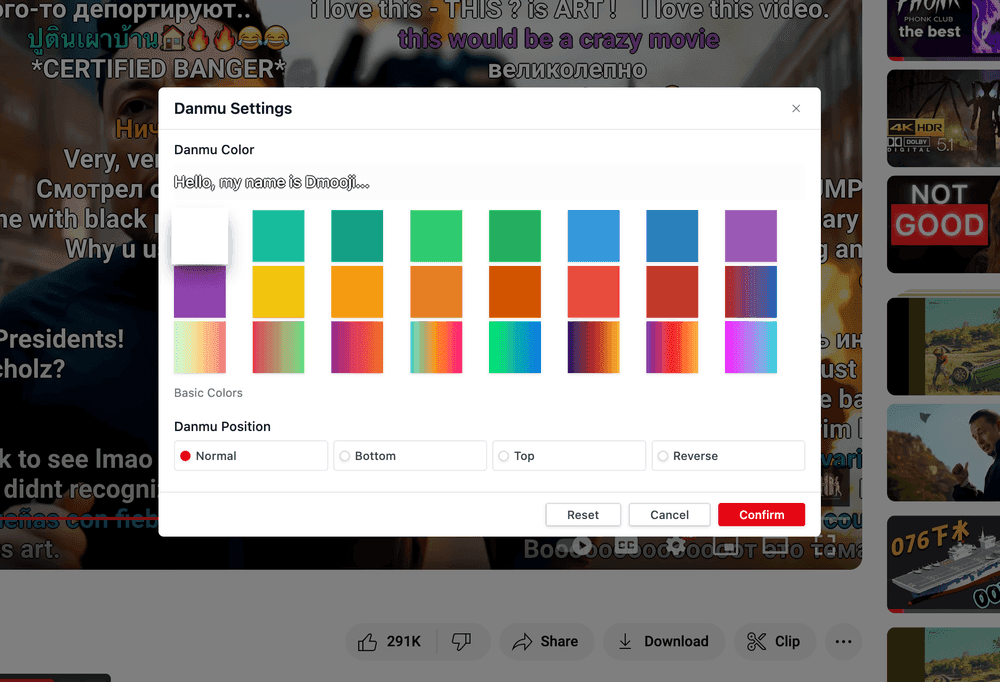The width and height of the screenshot is (1000, 682).
Task: Pick the green-to-blue gradient swatch
Action: [x=515, y=347]
